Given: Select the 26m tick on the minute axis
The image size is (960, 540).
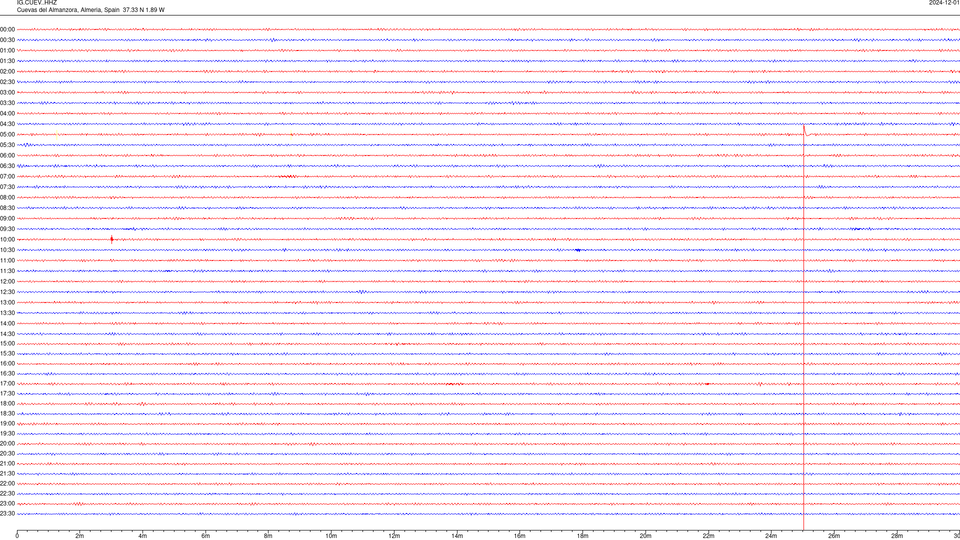Looking at the screenshot, I should [x=834, y=536].
